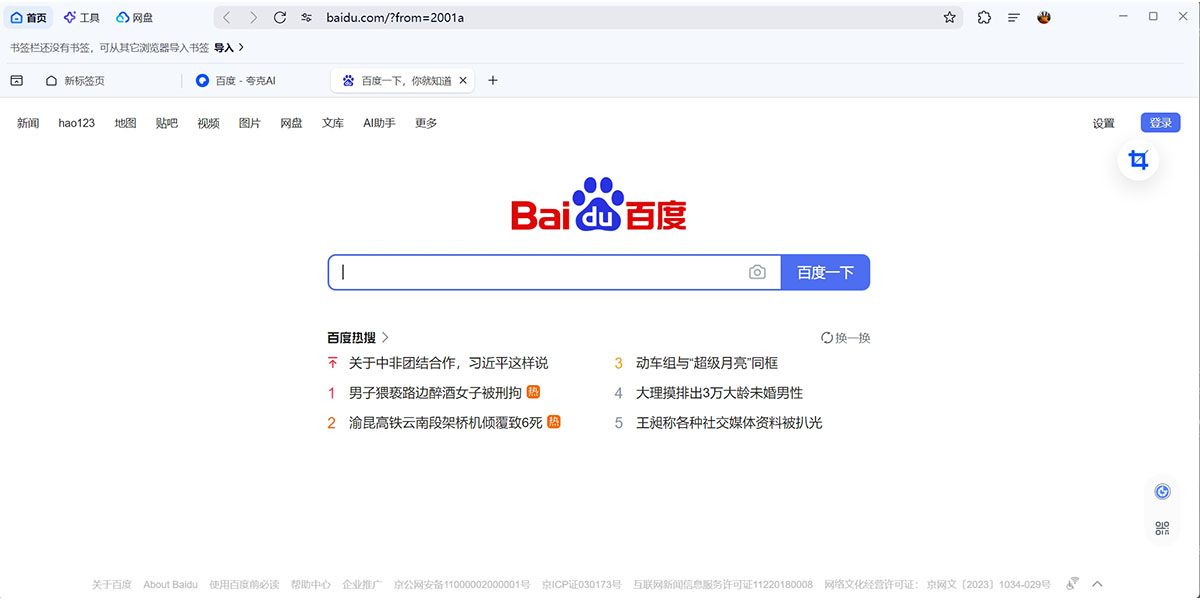Open the 京ICP证030173号 footer link

click(581, 584)
